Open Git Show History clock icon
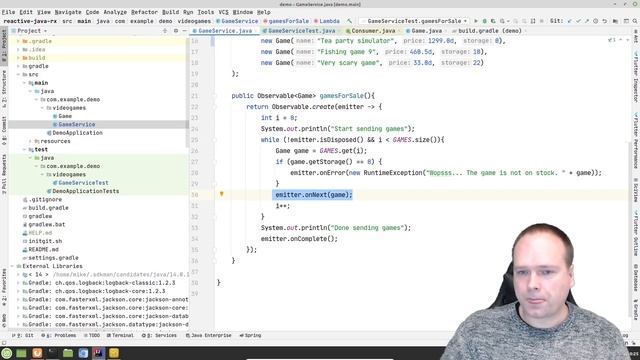This screenshot has height=360, width=640. 596,21
